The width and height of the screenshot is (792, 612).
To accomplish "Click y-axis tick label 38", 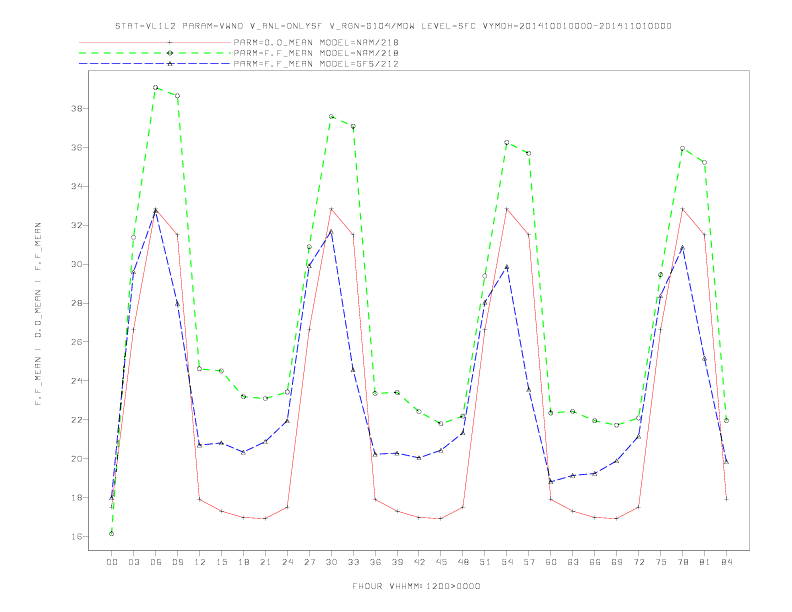I will (77, 109).
